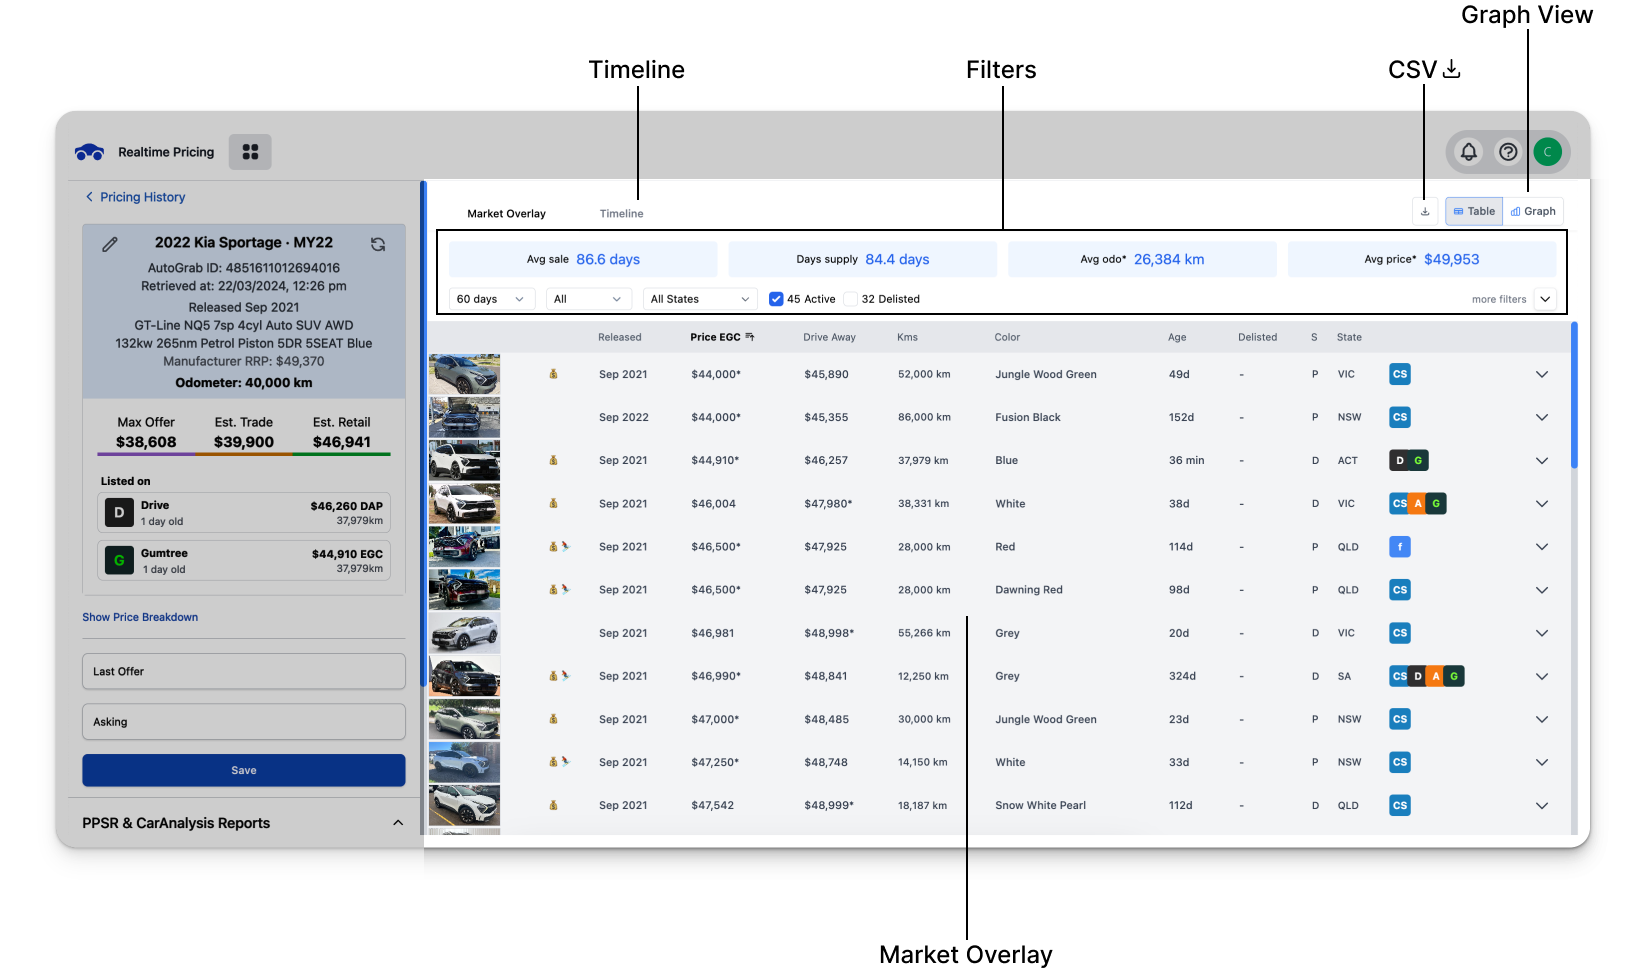Image resolution: width=1647 pixels, height=969 pixels.
Task: Switch to Graph view
Action: coord(1533,212)
